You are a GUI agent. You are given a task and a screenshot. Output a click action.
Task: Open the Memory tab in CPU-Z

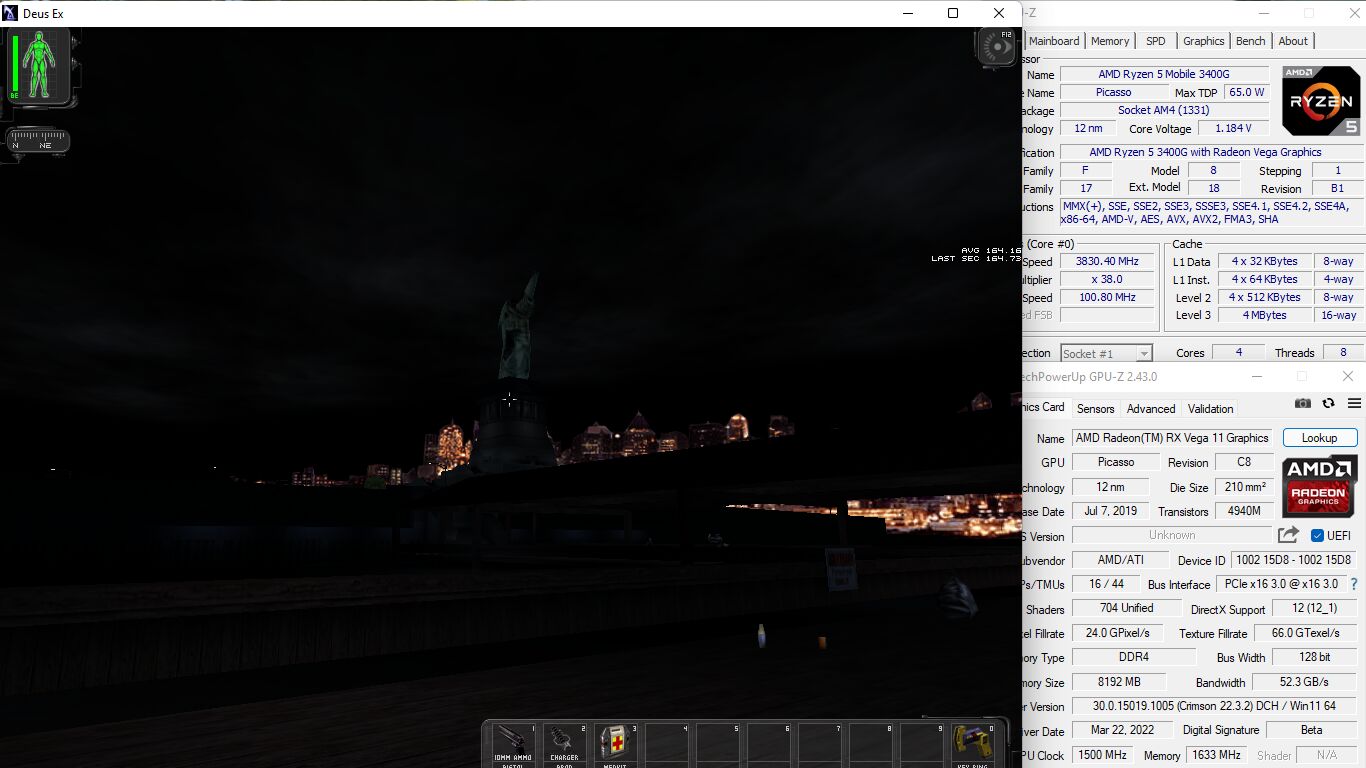(x=1110, y=41)
